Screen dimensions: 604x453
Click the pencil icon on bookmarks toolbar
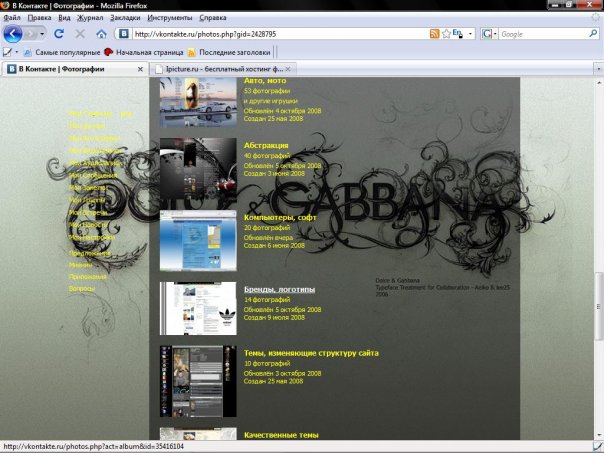point(7,52)
